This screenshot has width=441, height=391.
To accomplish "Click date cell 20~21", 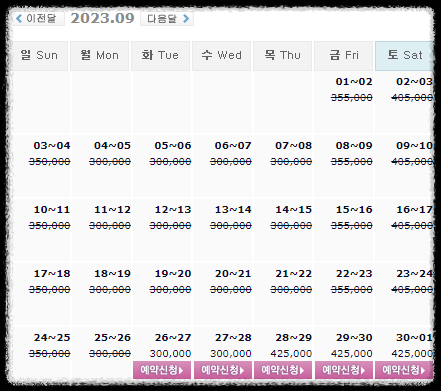I will pos(223,293).
